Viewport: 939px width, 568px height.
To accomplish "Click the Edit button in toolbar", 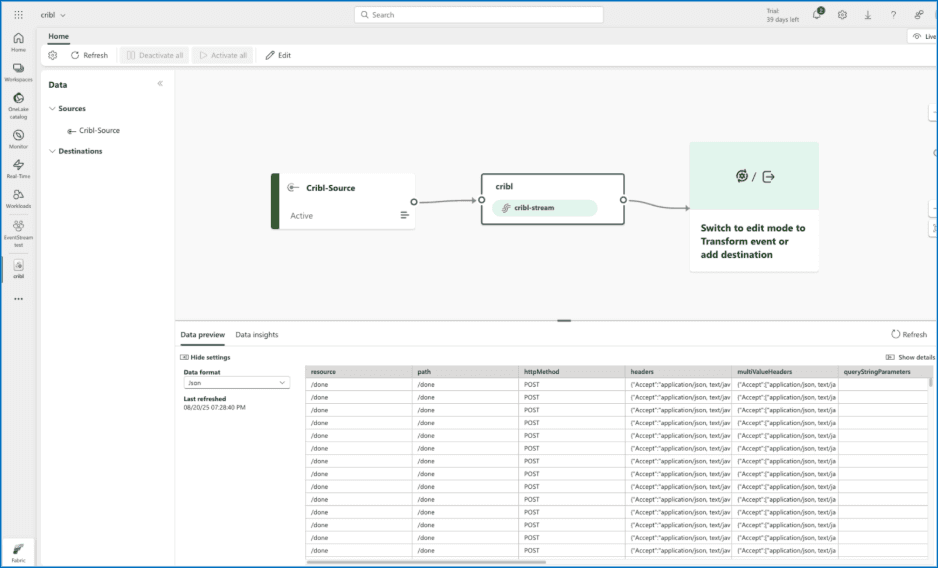I will coord(278,56).
